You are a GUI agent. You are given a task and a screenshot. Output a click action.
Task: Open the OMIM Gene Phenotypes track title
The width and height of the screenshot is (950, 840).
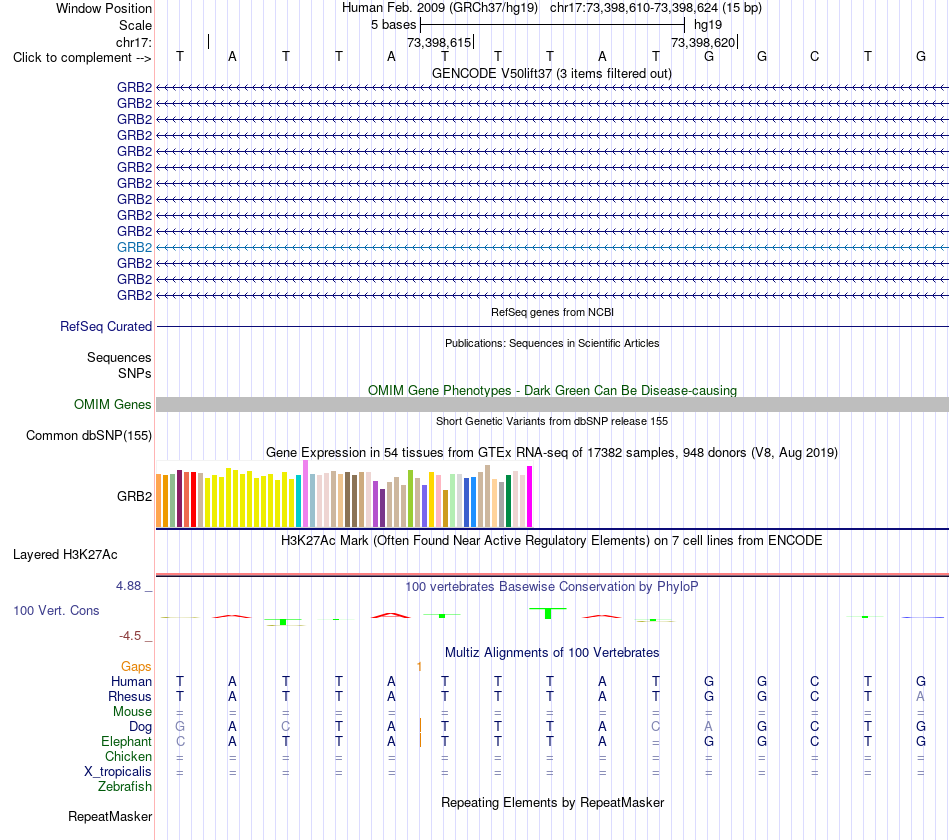click(x=552, y=390)
